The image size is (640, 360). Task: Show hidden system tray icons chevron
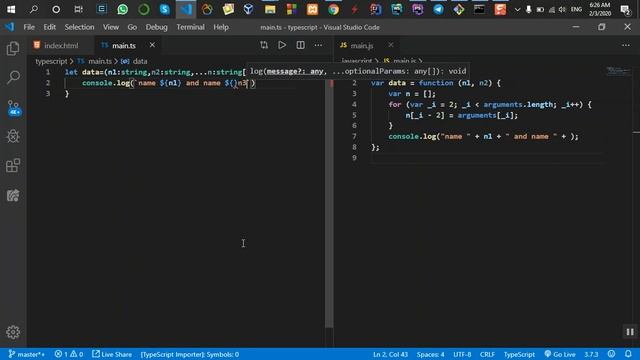(x=517, y=9)
